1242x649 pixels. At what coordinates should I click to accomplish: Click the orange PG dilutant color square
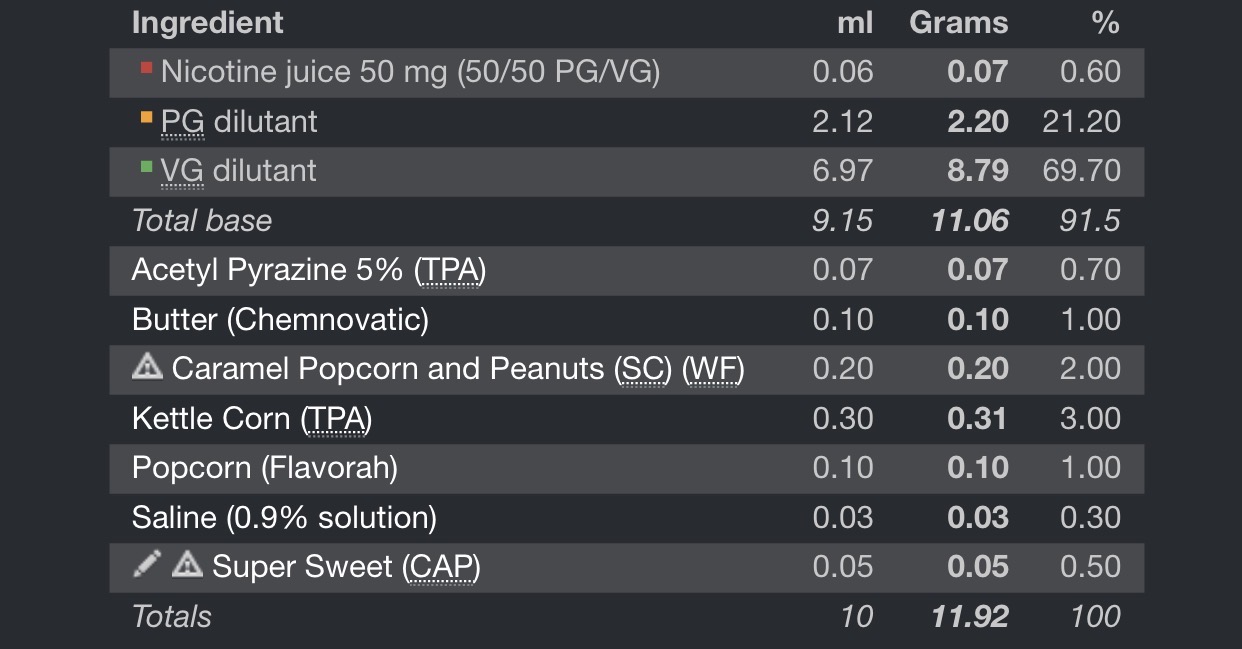point(147,118)
